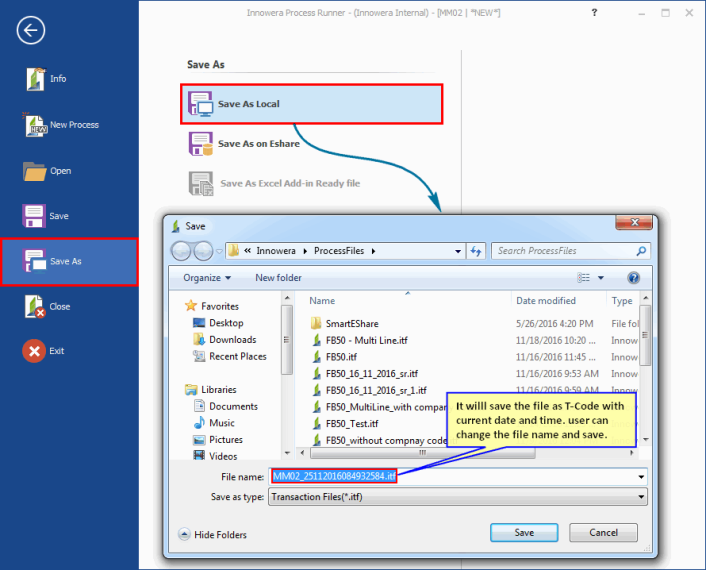This screenshot has width=706, height=570.
Task: Click the New Process icon
Action: click(35, 125)
